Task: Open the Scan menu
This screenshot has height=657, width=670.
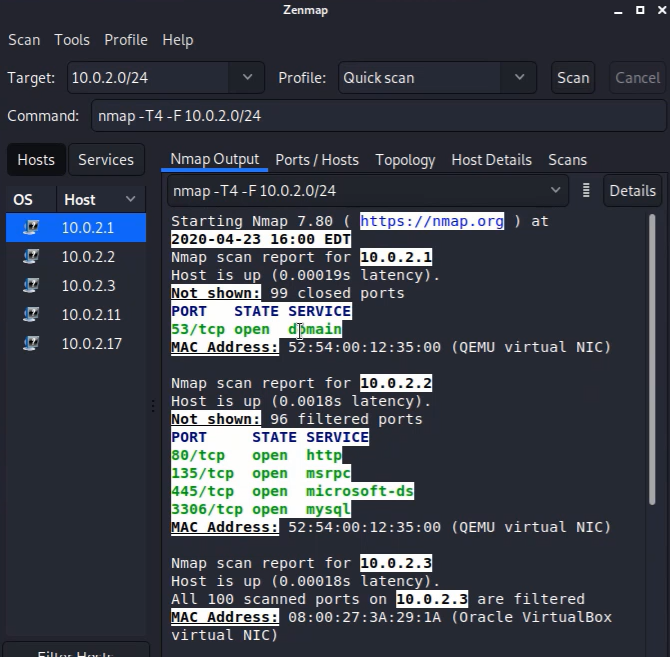Action: tap(24, 40)
